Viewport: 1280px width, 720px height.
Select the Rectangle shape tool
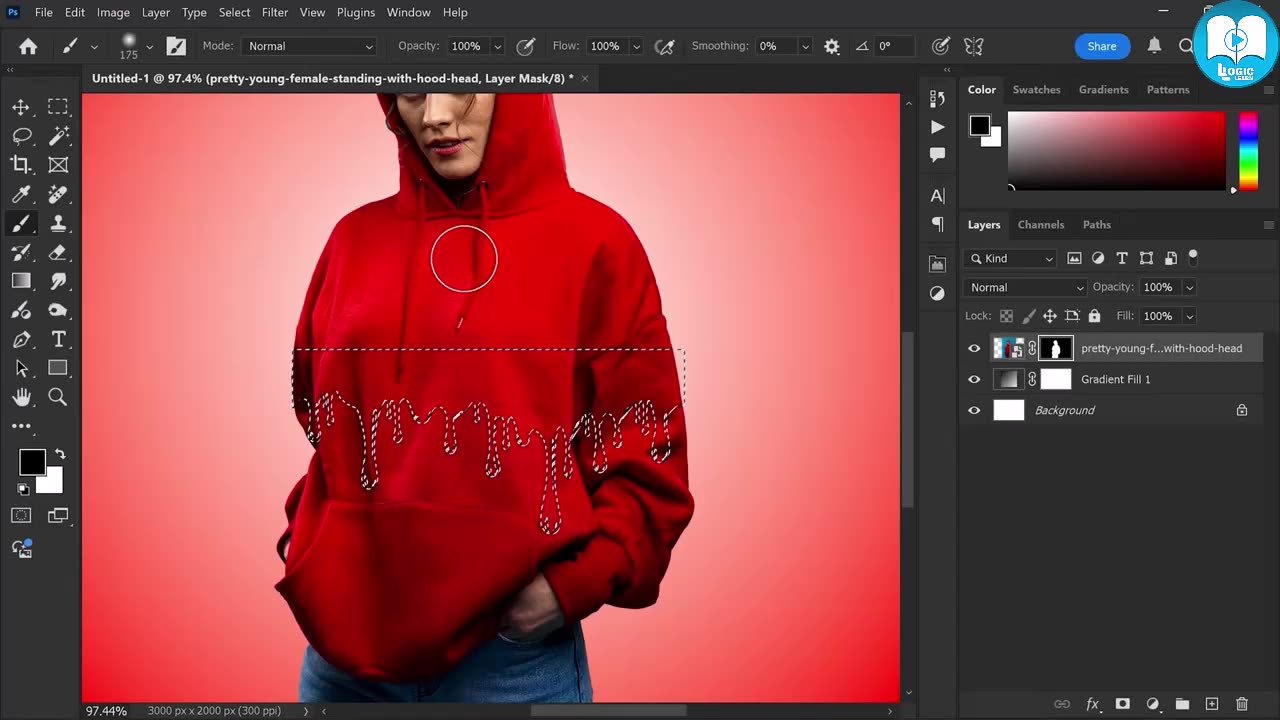58,368
